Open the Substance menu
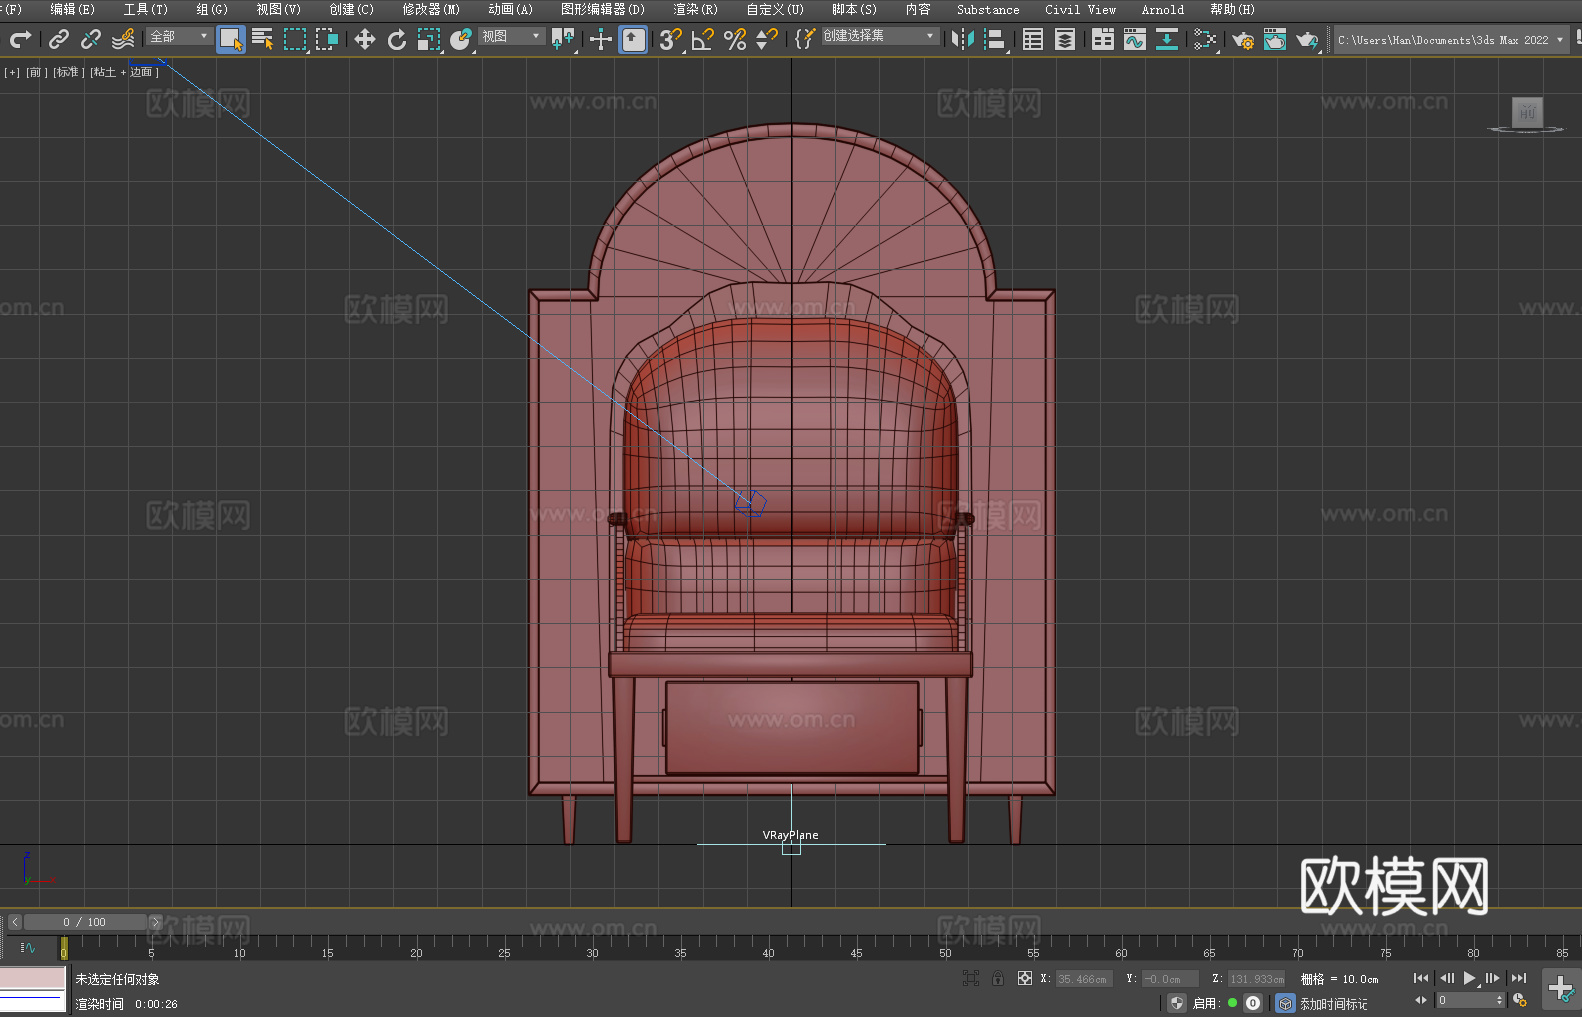Viewport: 1582px width, 1017px height. tap(988, 9)
